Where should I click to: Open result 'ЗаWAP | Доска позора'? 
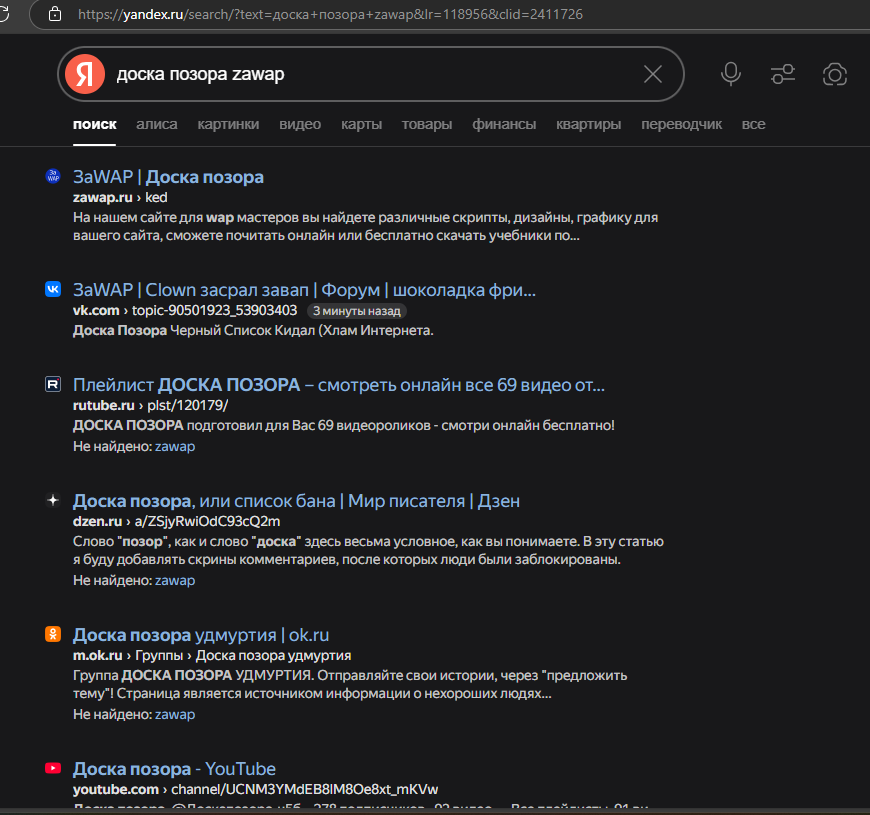pos(168,177)
